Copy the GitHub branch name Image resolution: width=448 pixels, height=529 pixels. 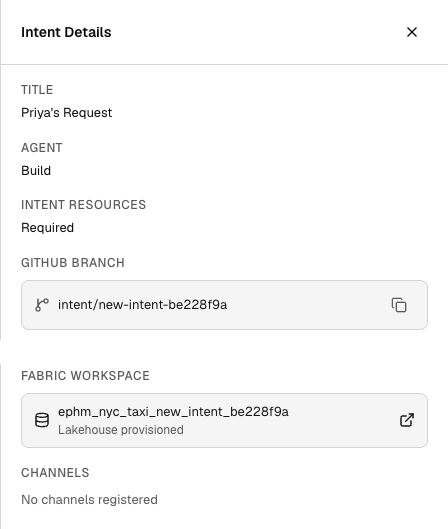(x=399, y=305)
